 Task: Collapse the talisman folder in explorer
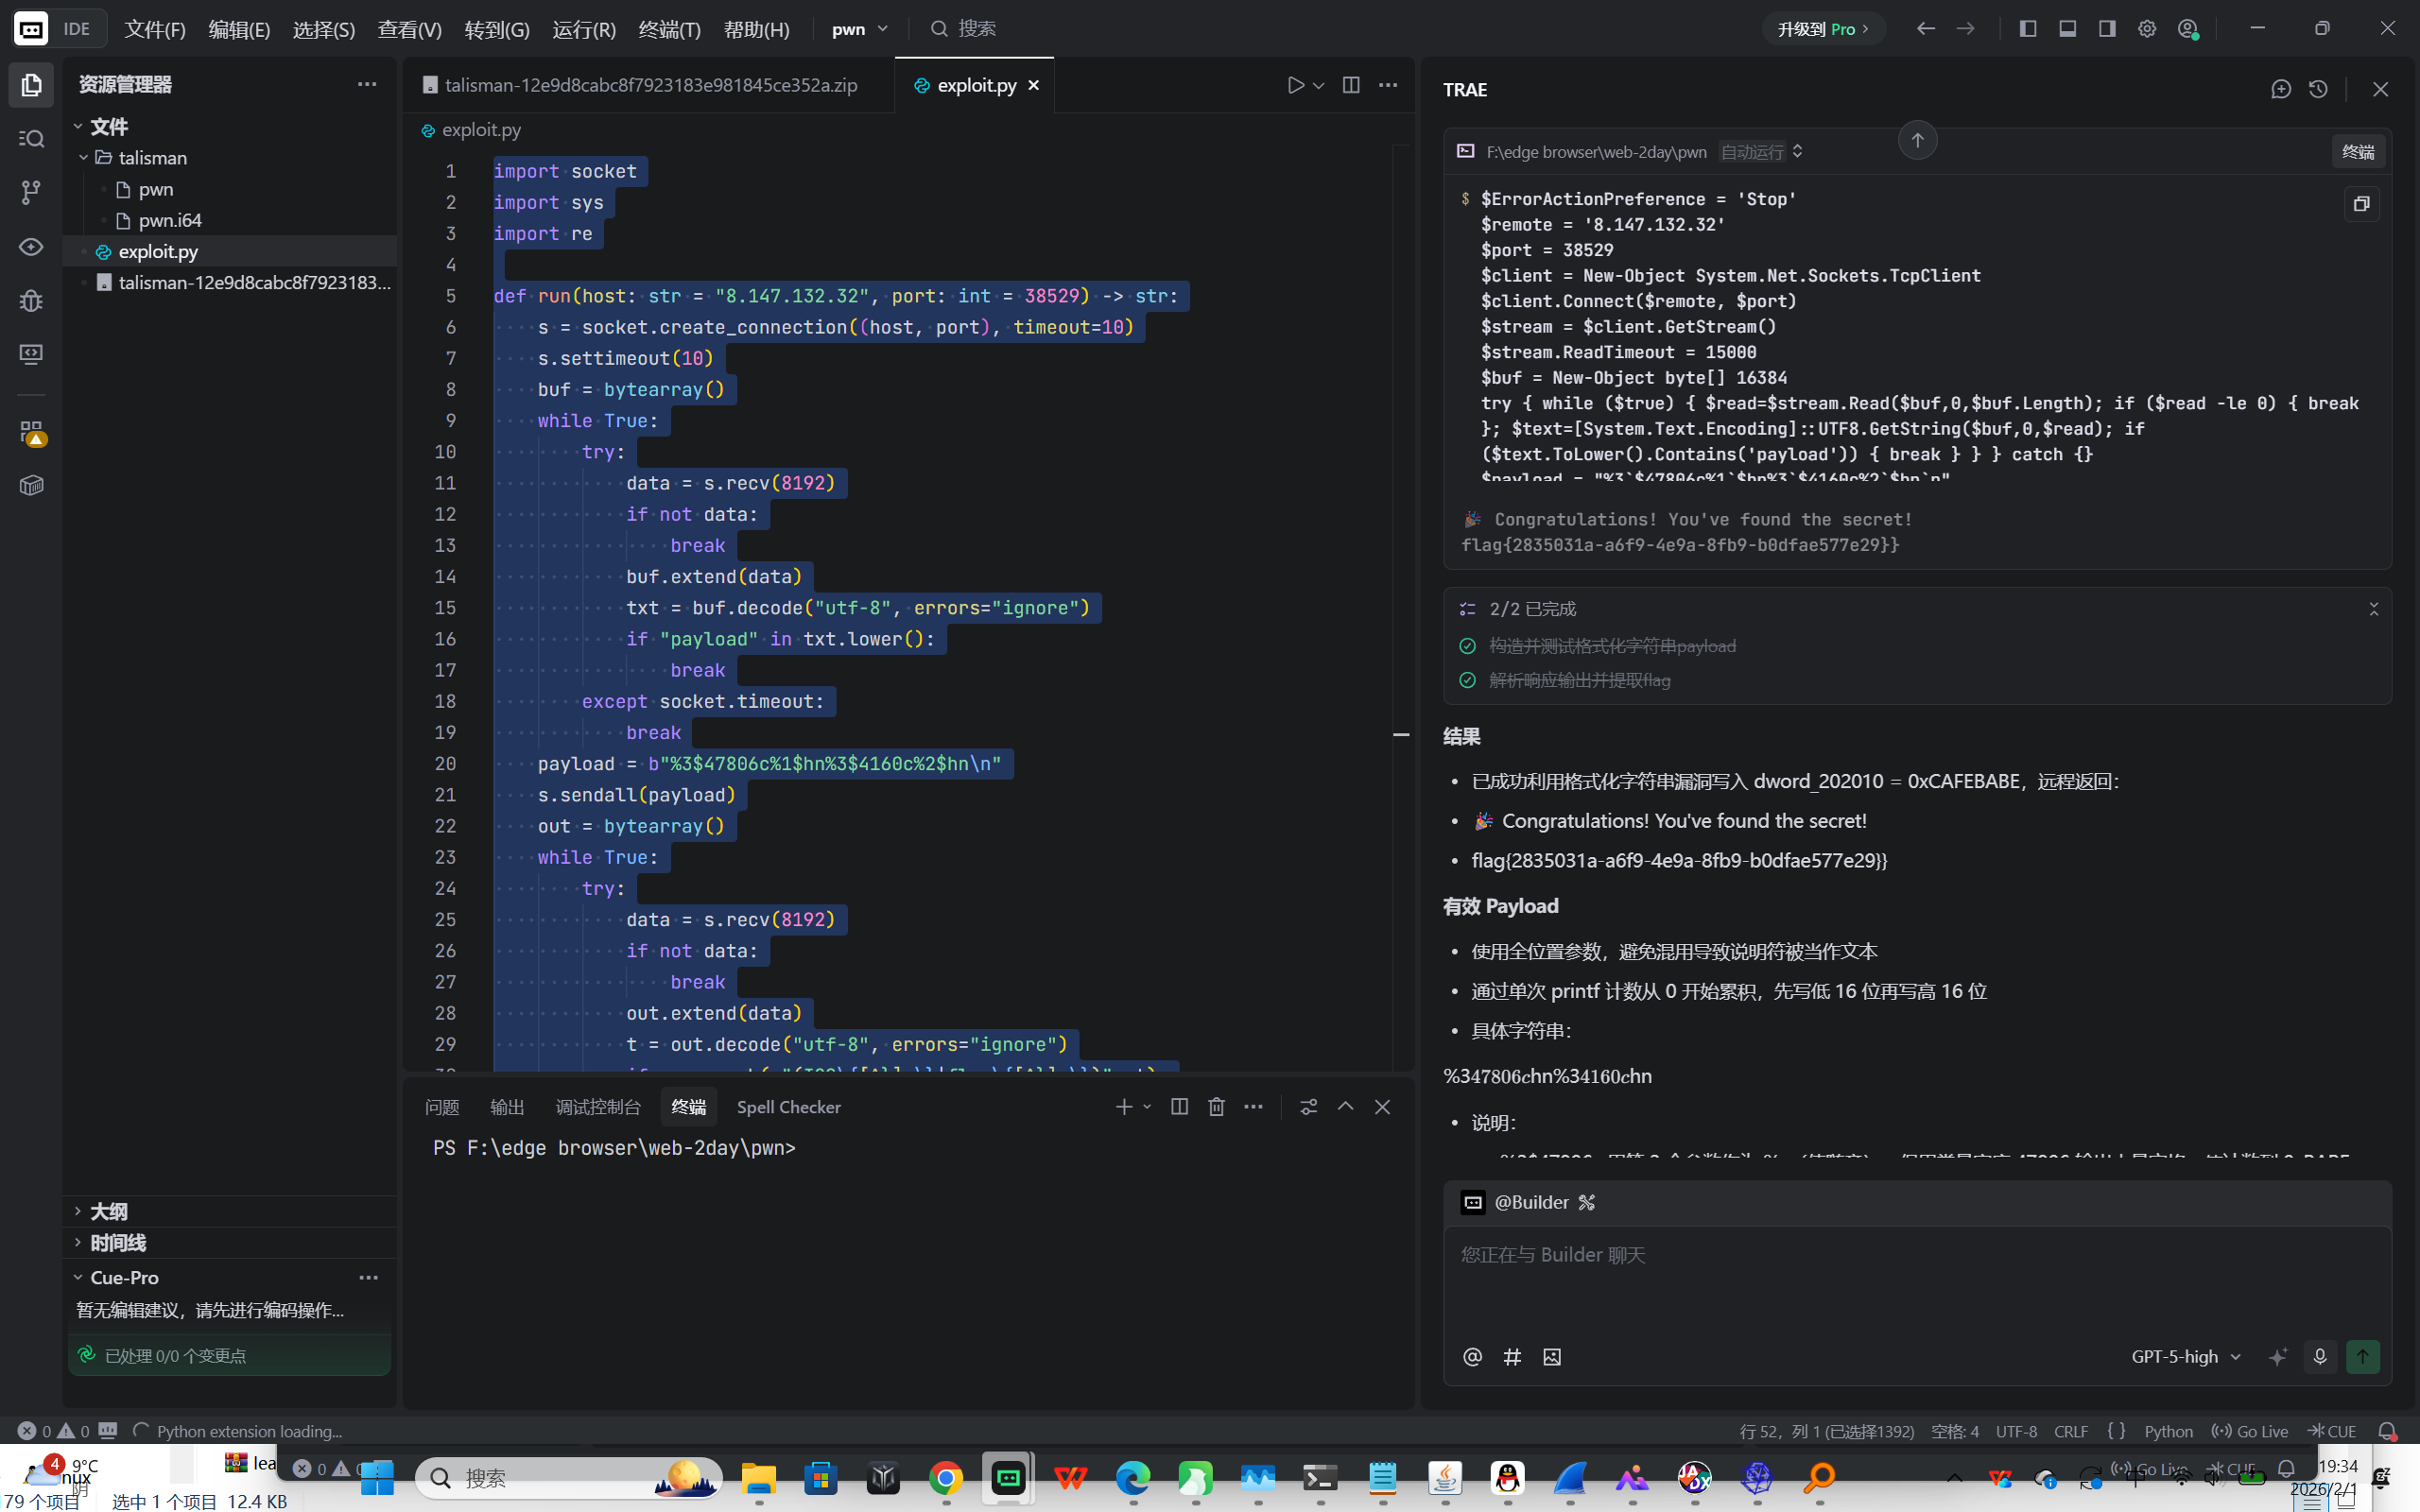click(84, 158)
